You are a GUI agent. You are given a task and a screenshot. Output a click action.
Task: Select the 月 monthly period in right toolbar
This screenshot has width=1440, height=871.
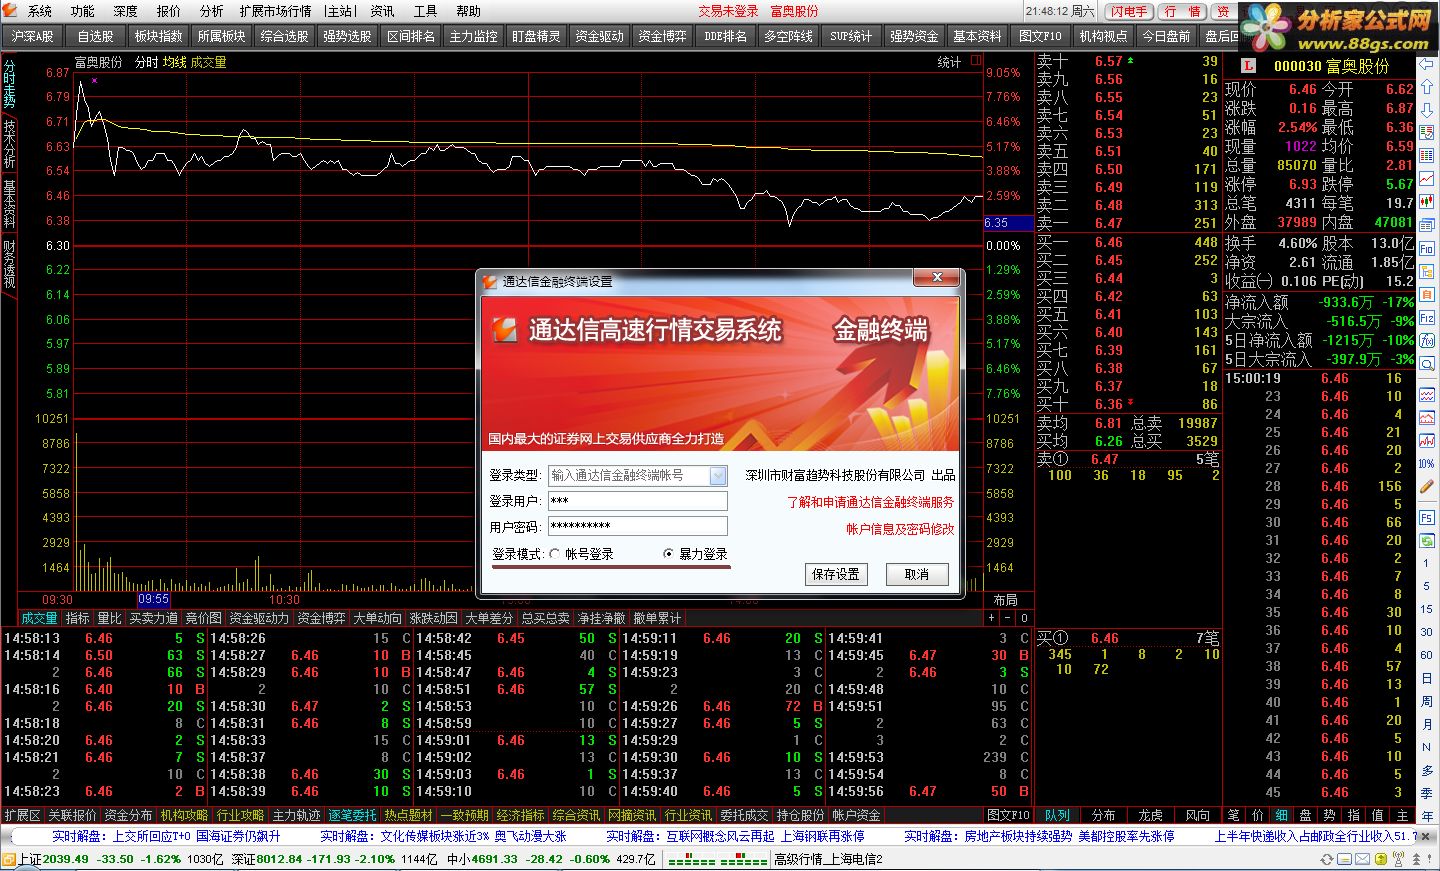(x=1427, y=724)
